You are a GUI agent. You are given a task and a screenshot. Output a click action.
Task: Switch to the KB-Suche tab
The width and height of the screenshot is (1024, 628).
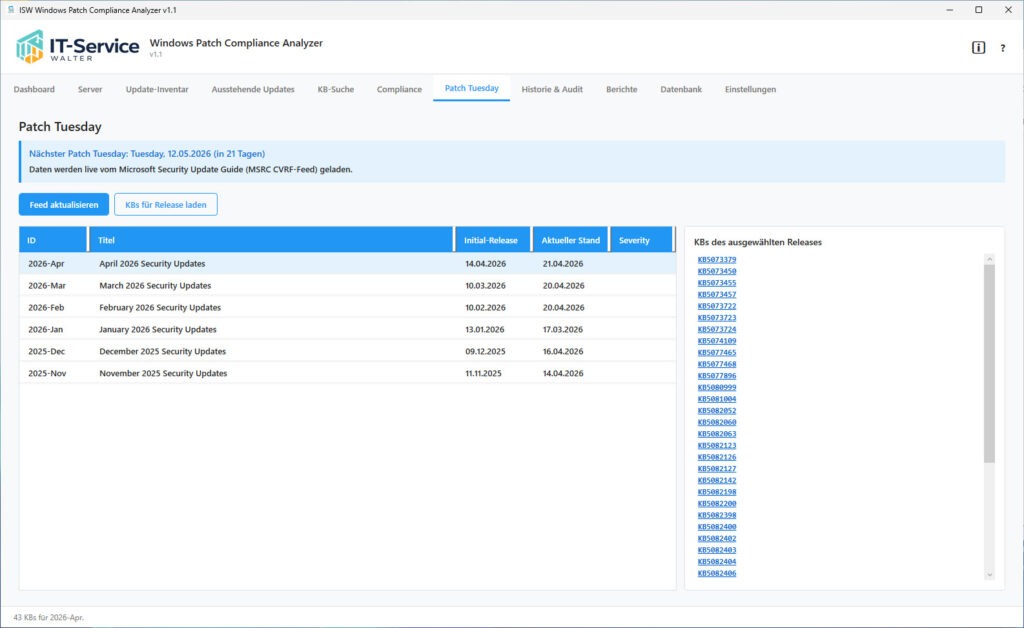point(335,89)
